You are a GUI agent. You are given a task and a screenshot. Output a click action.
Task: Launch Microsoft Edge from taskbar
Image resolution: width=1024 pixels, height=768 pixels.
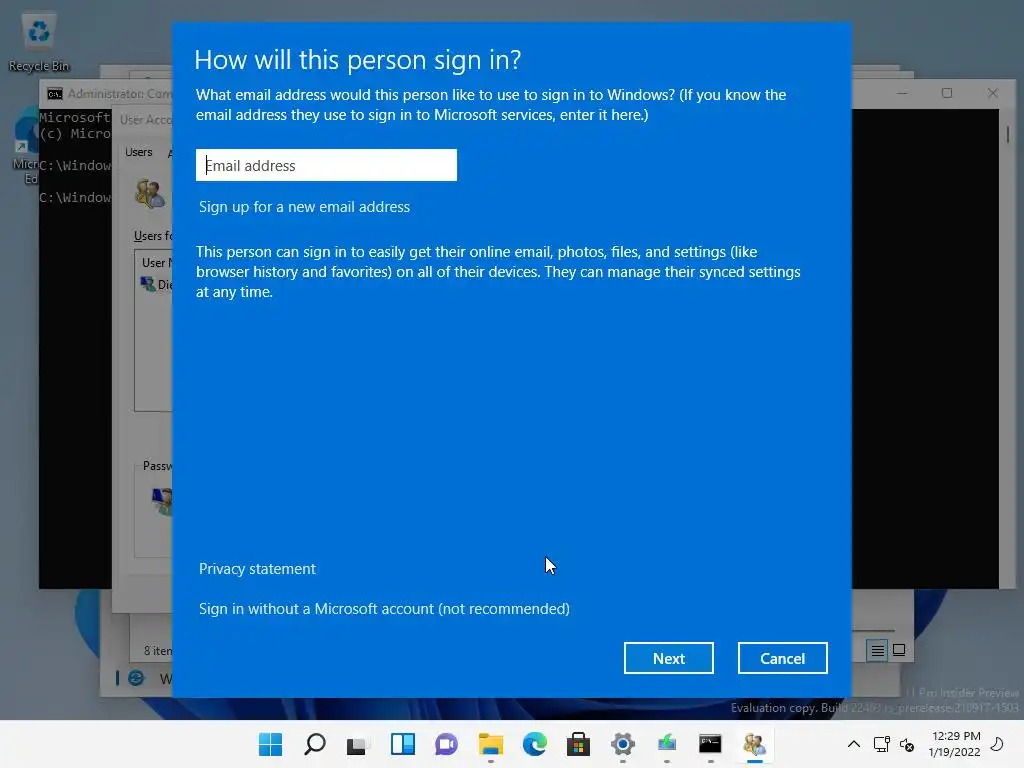535,744
